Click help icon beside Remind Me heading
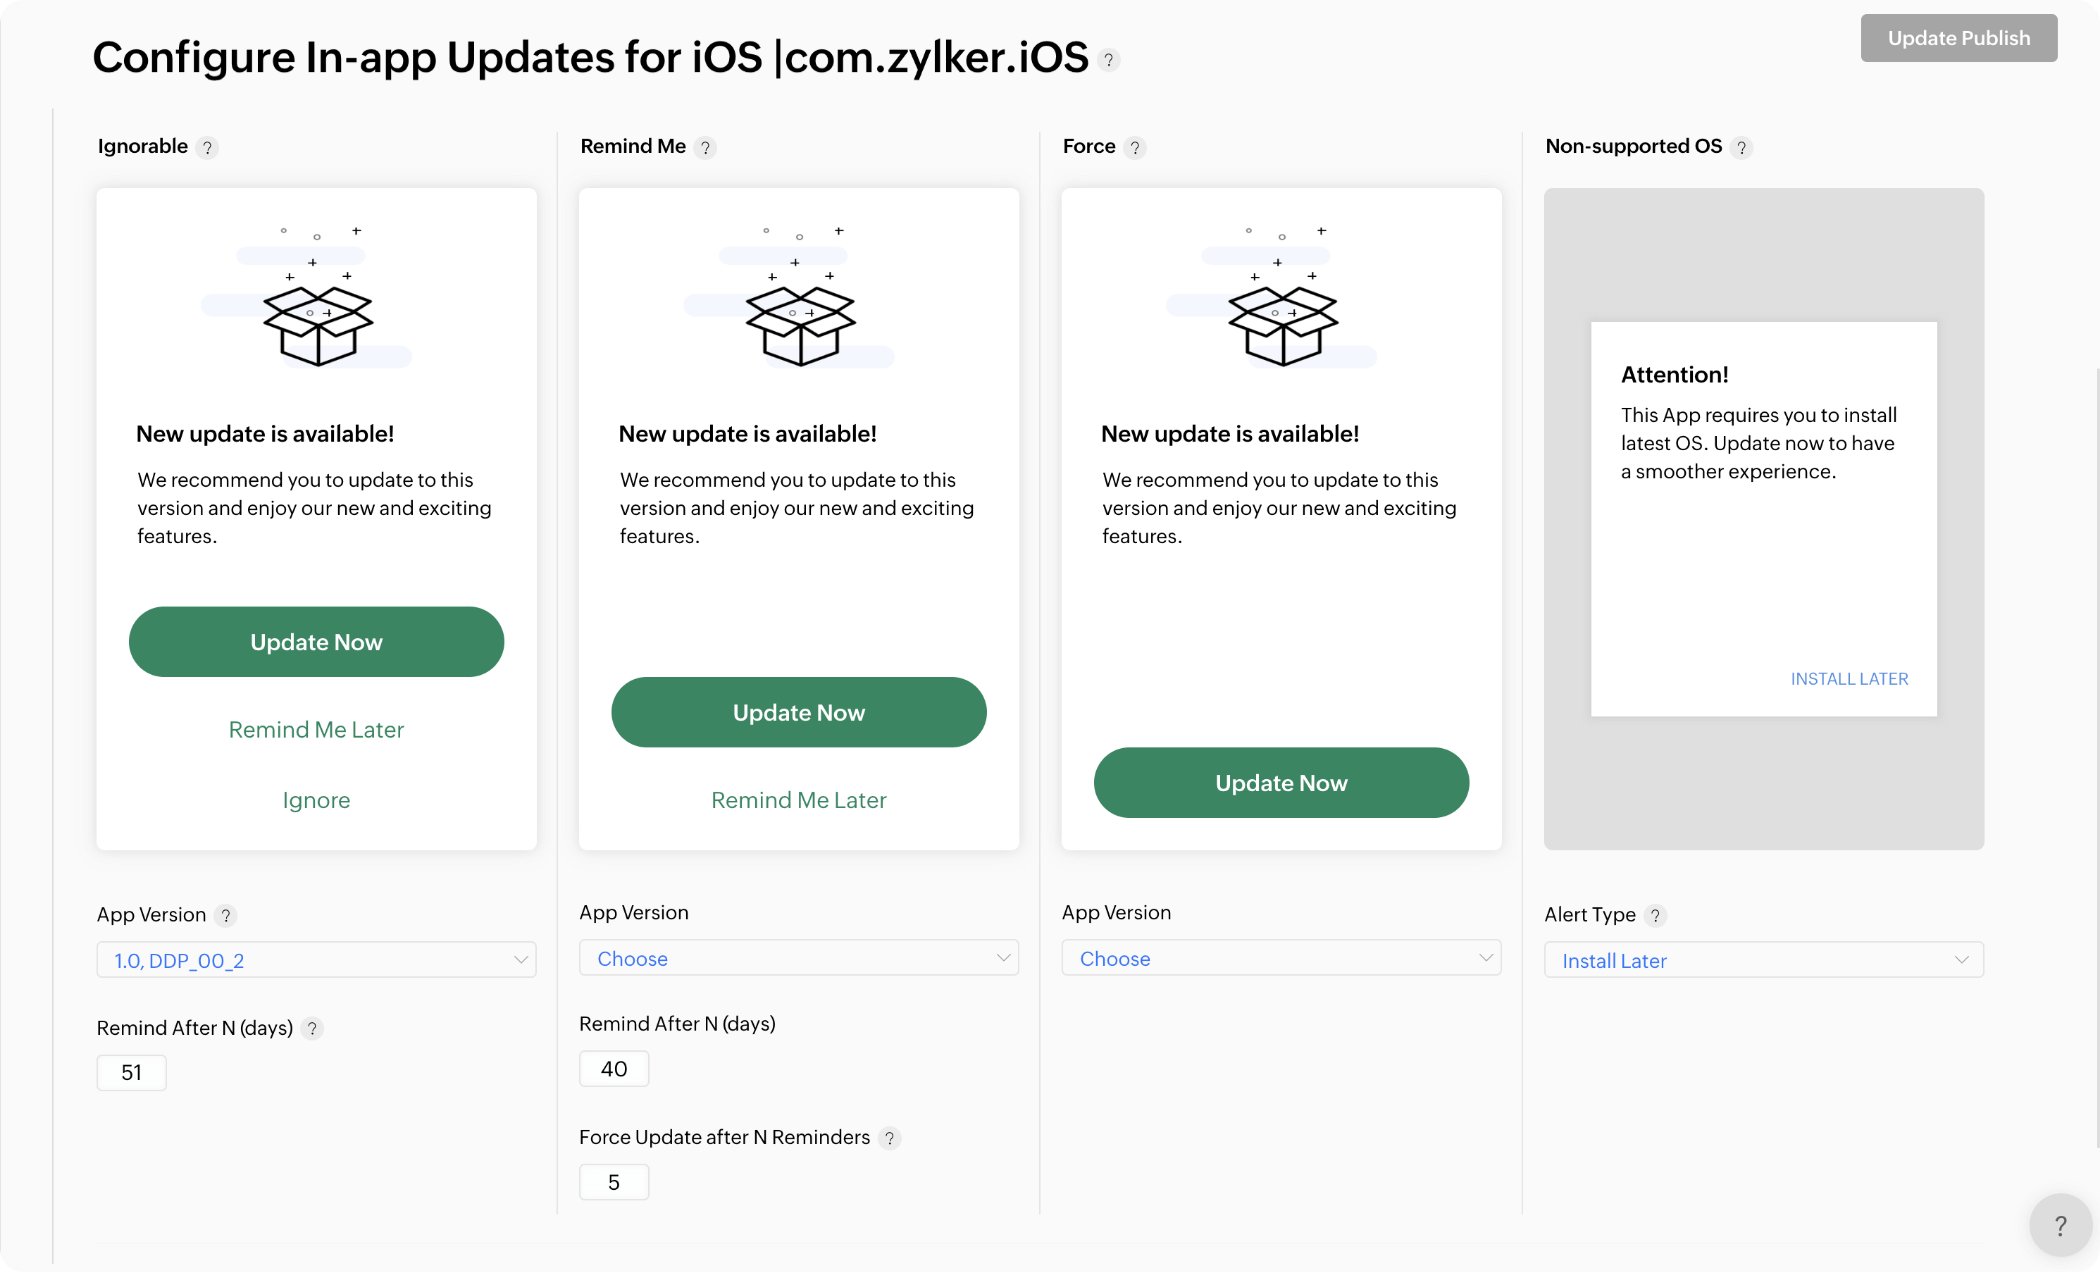This screenshot has width=2100, height=1272. point(705,148)
